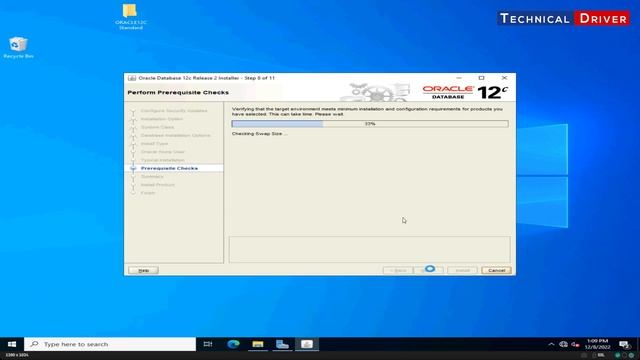Image resolution: width=640 pixels, height=360 pixels.
Task: Open the Windows Start menu
Action: tap(12, 344)
